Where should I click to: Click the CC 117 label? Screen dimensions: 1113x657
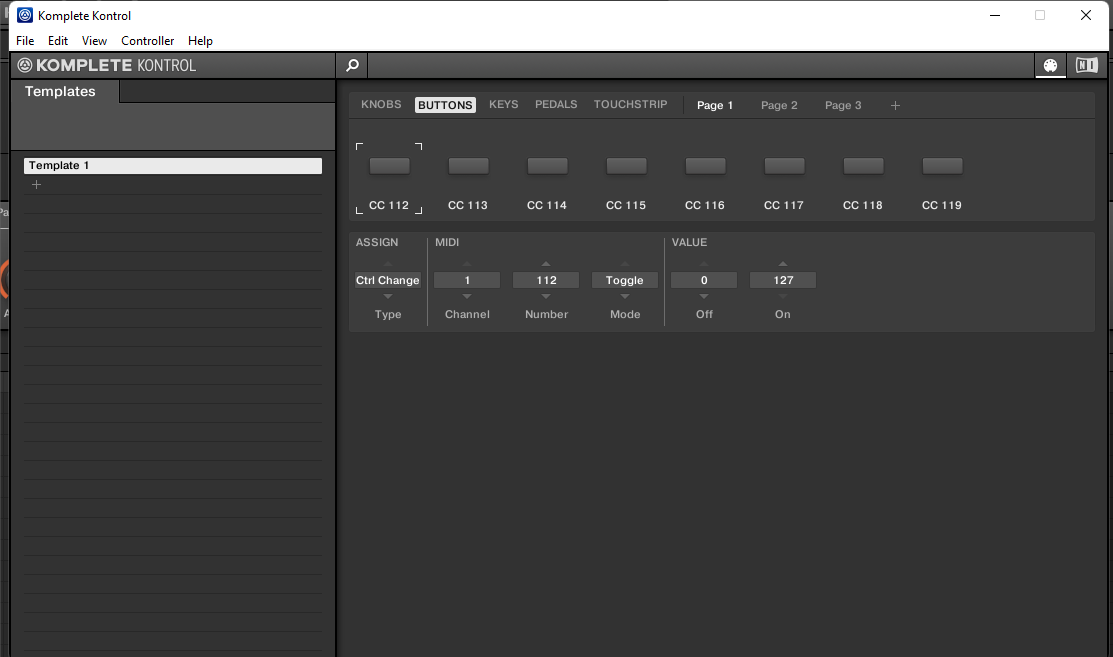point(784,205)
